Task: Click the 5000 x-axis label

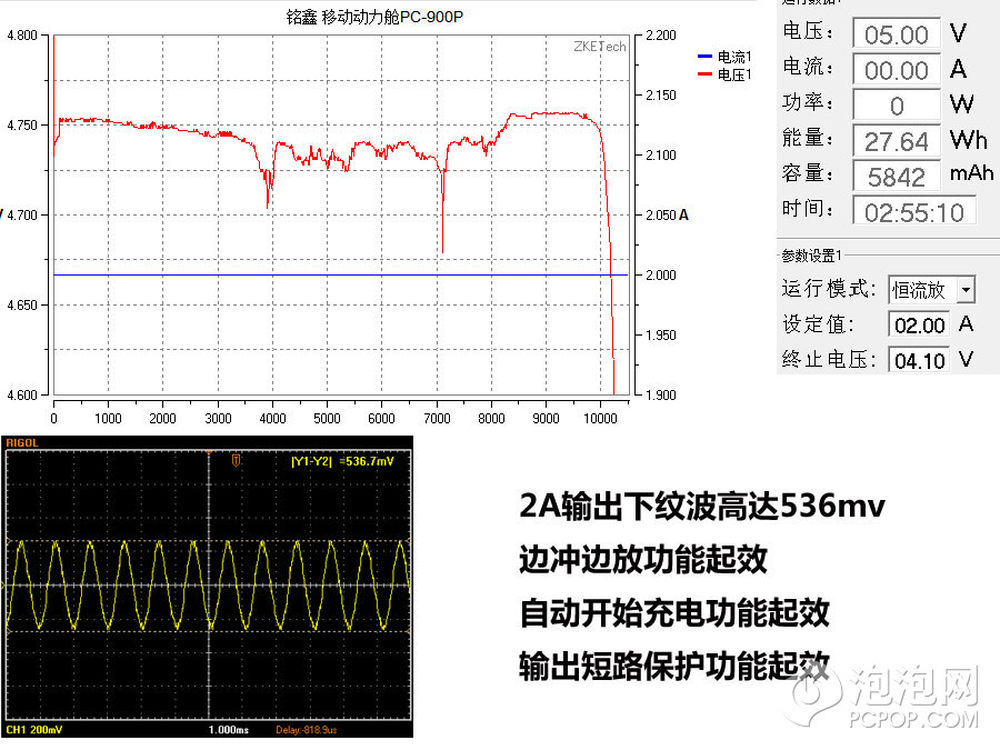Action: point(327,418)
